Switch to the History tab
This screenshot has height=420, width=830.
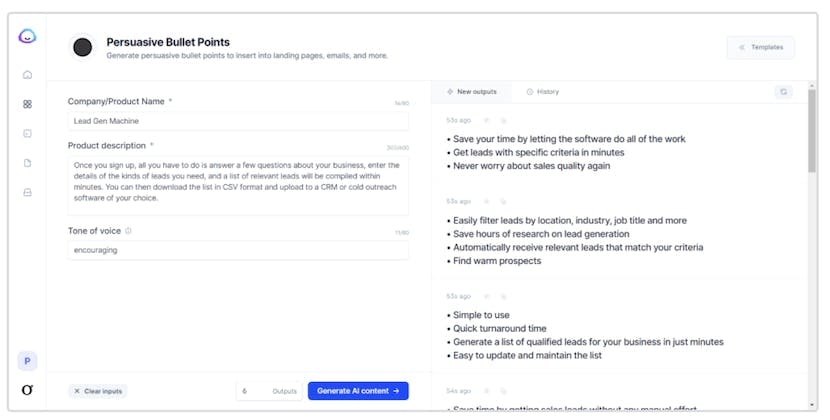click(x=543, y=92)
